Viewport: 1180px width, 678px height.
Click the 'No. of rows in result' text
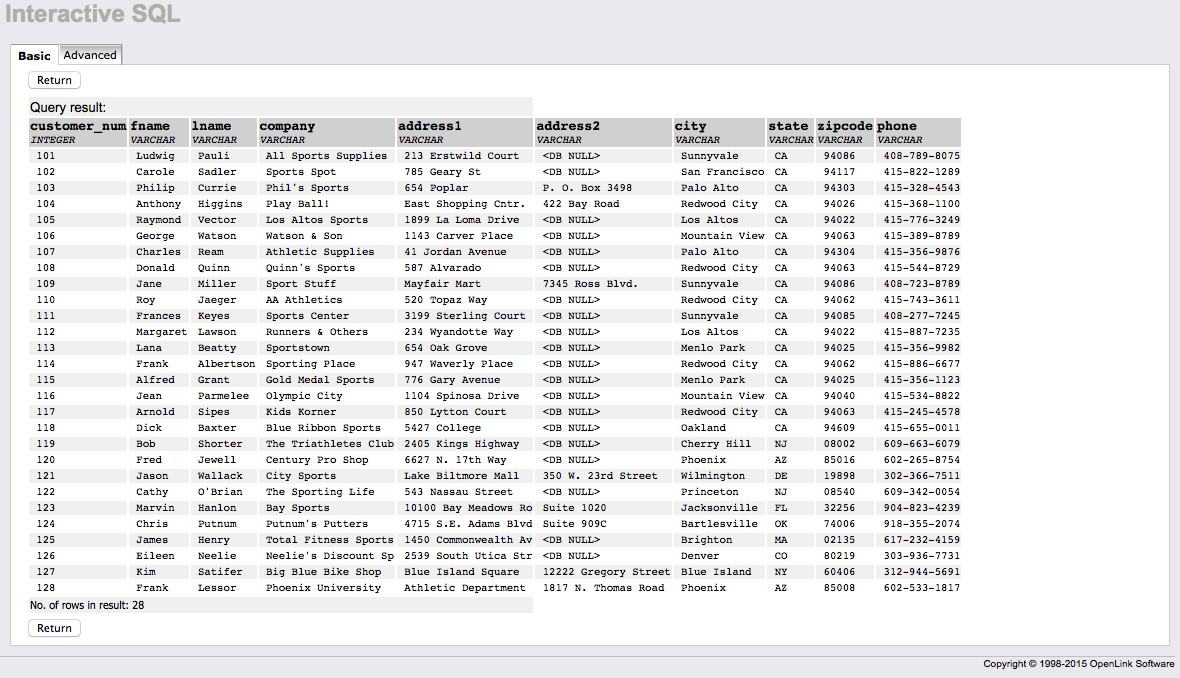pyautogui.click(x=87, y=605)
